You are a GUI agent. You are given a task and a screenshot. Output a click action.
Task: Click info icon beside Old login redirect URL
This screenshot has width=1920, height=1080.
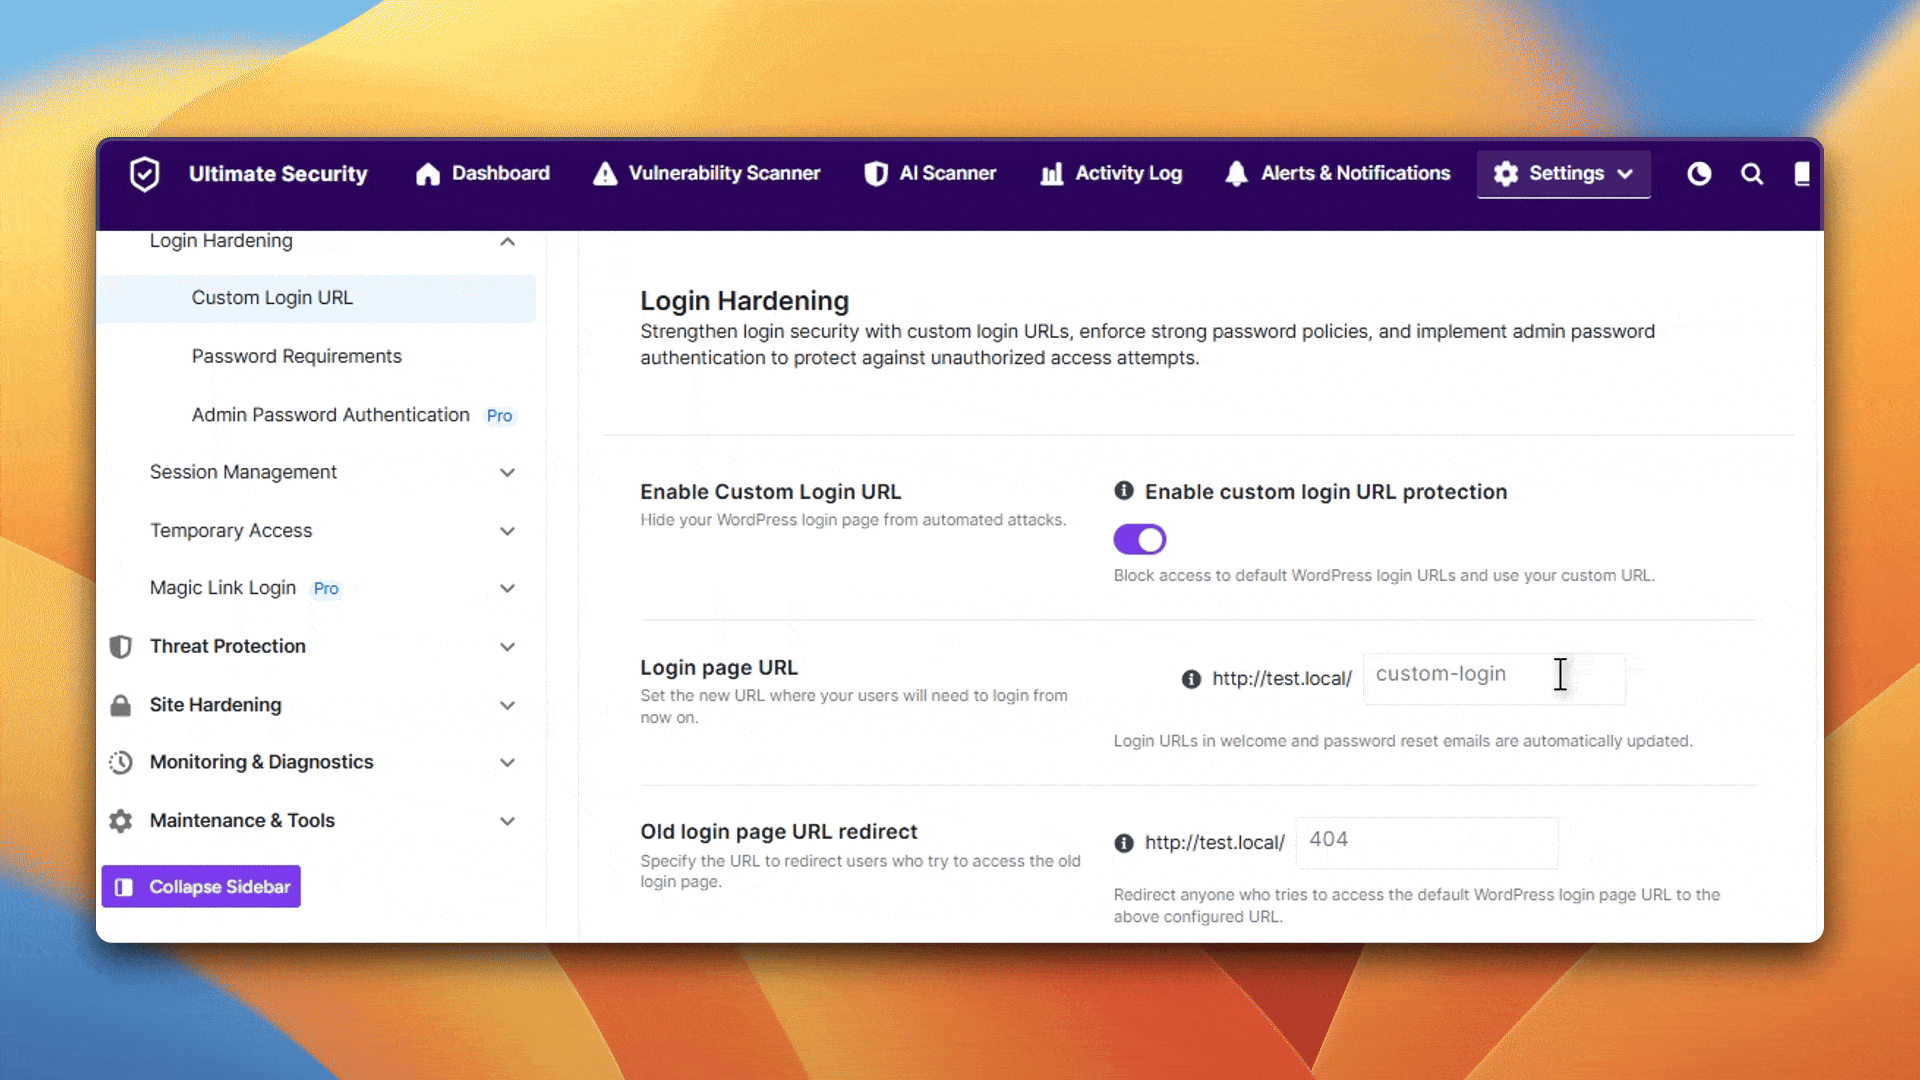click(1124, 843)
